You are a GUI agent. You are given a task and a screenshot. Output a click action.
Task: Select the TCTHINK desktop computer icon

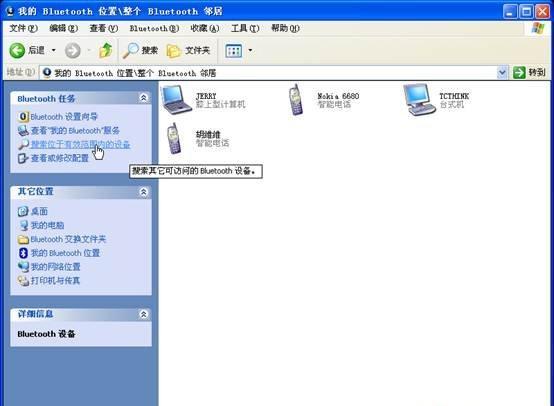[419, 100]
